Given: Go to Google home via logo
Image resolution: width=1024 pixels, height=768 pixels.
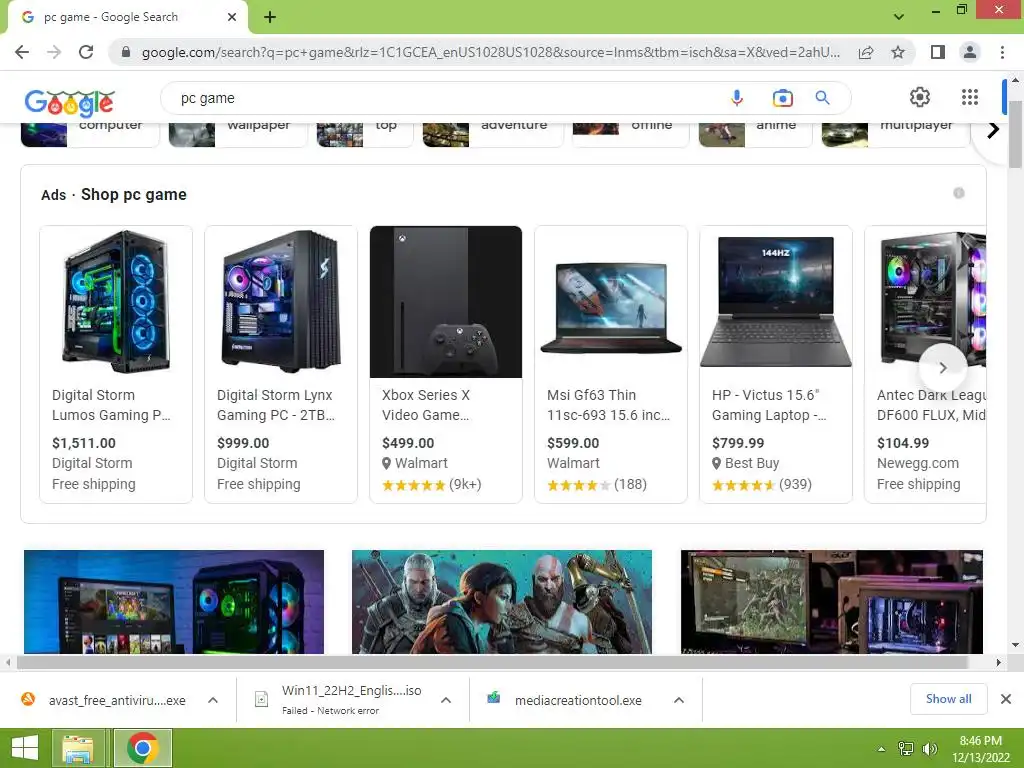Looking at the screenshot, I should tap(70, 102).
